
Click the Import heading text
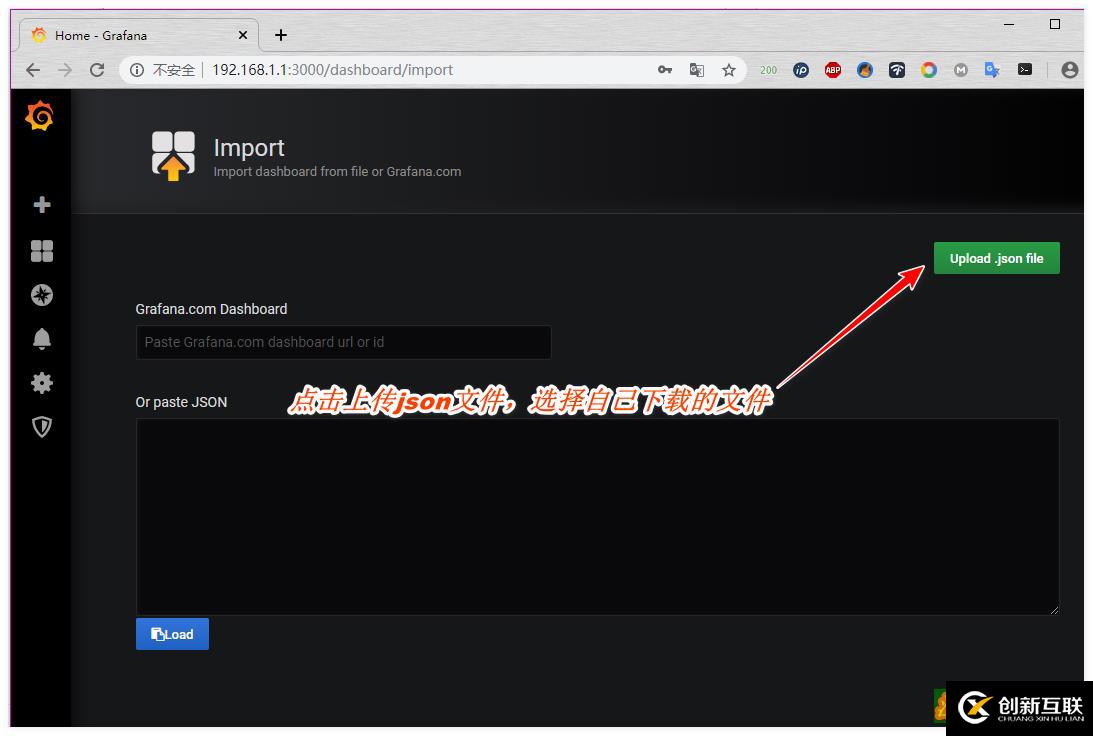(x=249, y=148)
